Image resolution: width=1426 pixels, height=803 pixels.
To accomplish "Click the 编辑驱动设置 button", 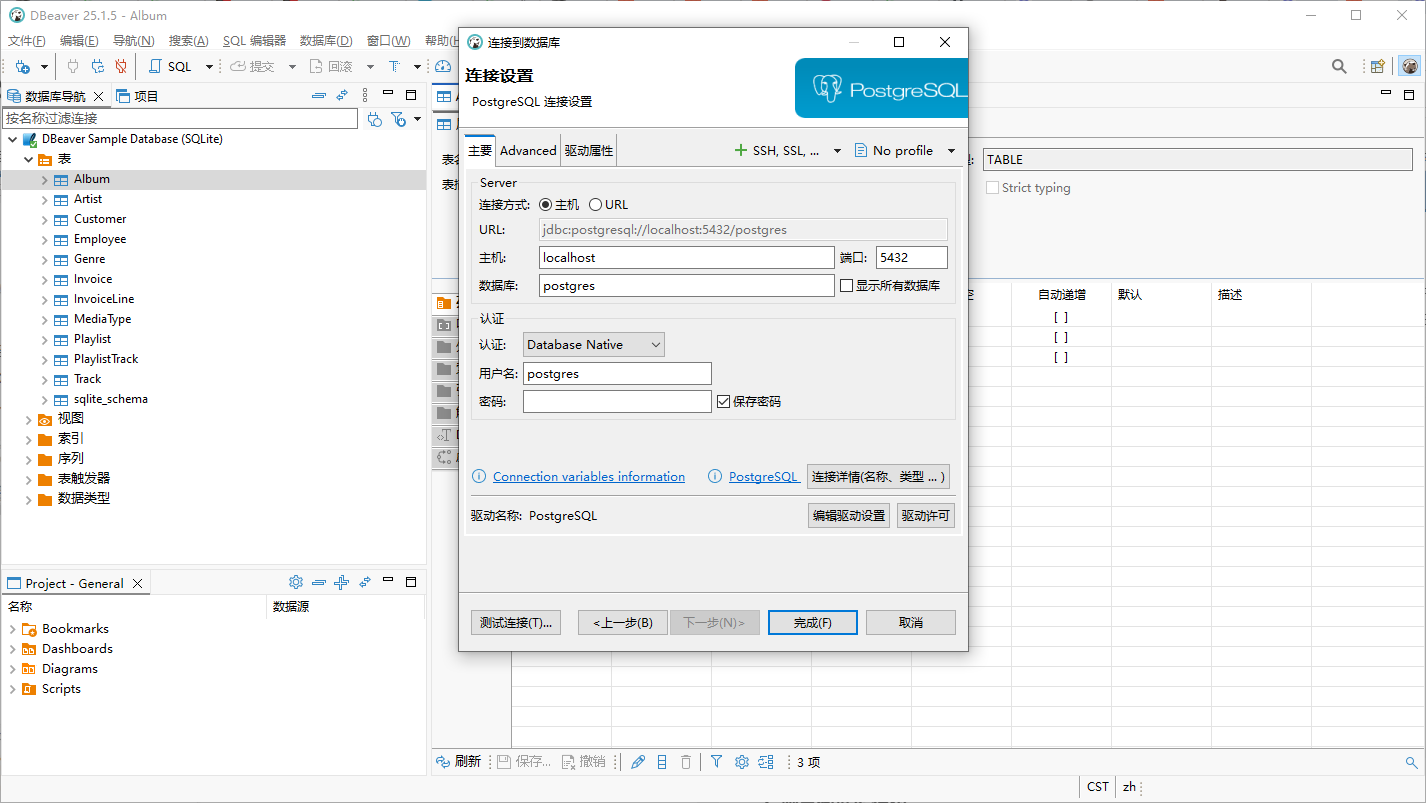I will coord(849,516).
